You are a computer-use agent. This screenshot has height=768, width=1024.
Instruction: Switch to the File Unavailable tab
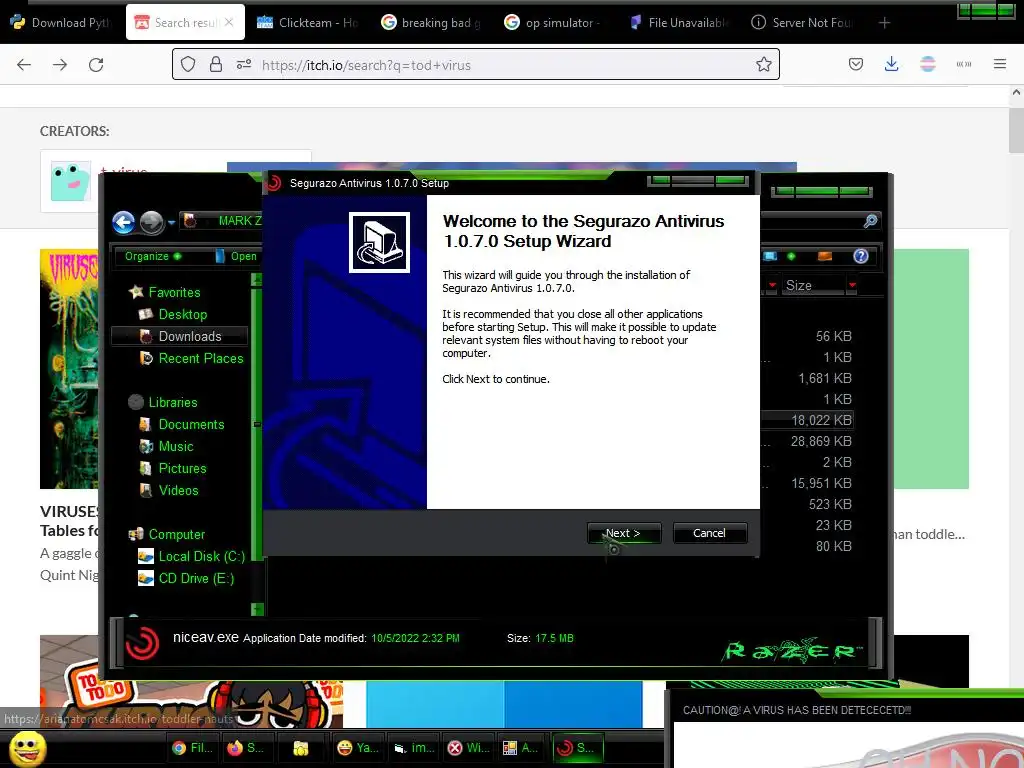tap(678, 22)
